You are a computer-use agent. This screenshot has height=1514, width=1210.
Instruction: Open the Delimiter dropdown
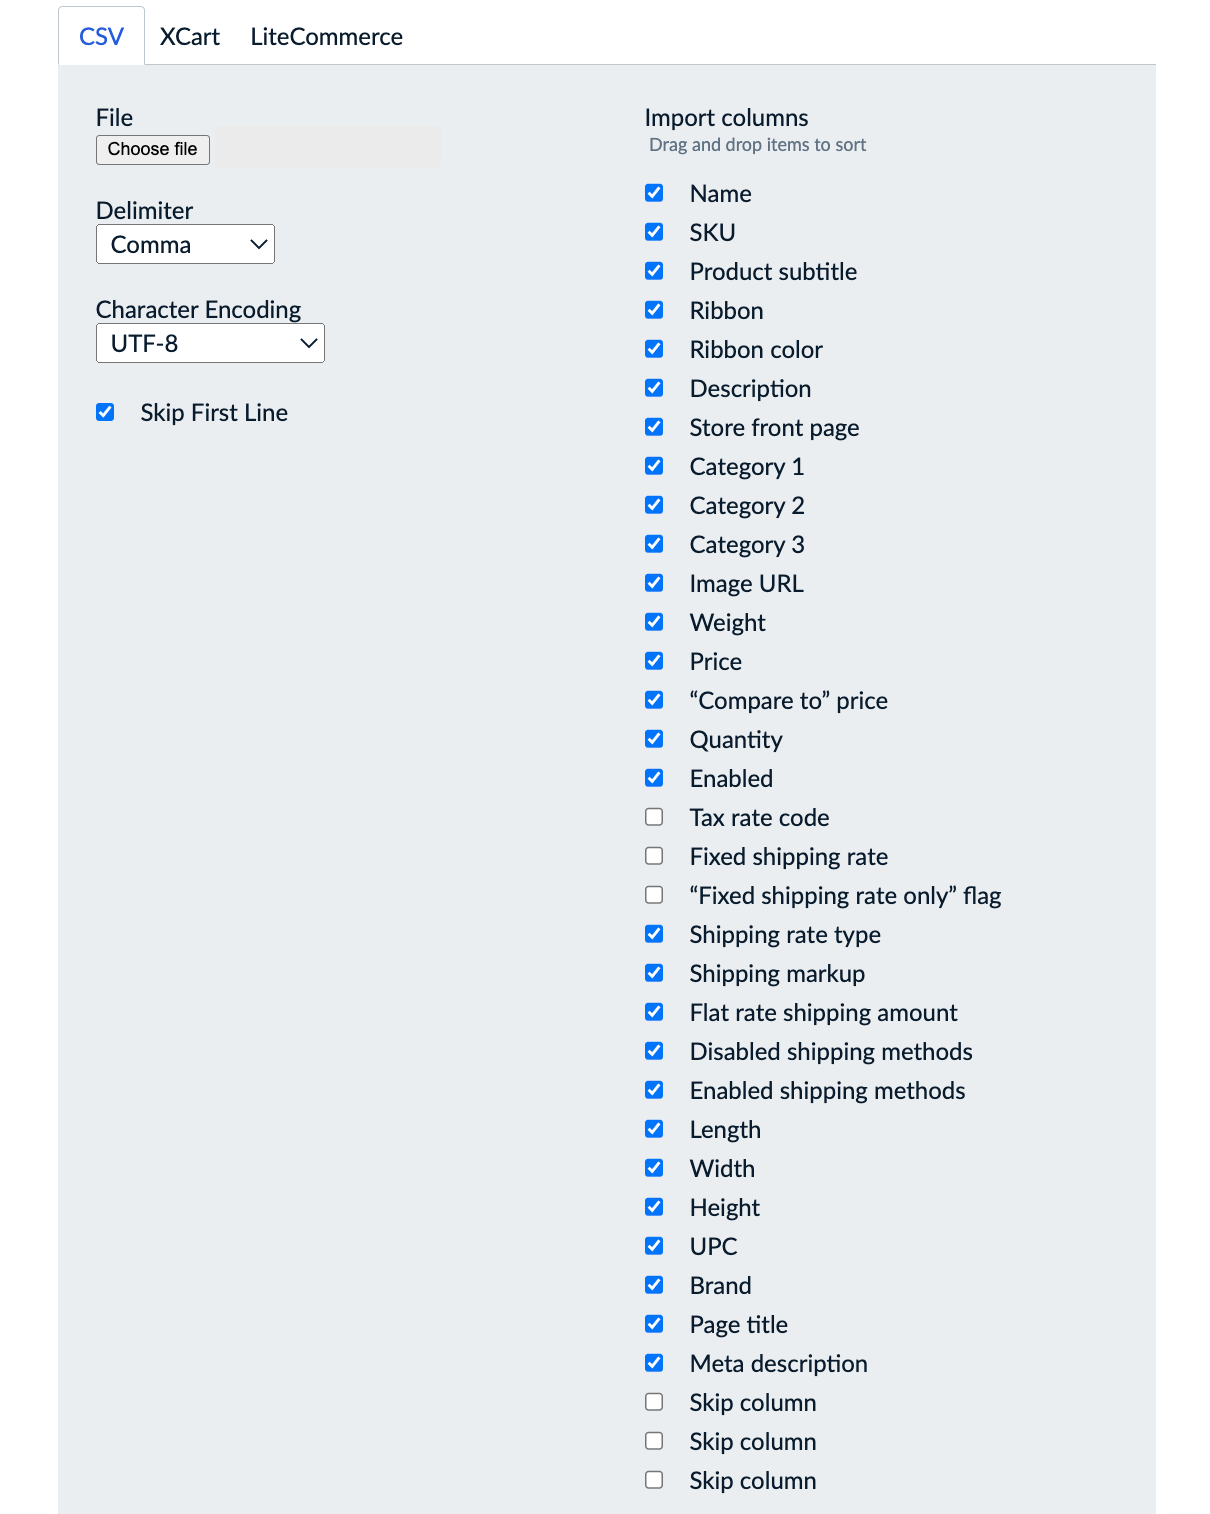coord(185,243)
